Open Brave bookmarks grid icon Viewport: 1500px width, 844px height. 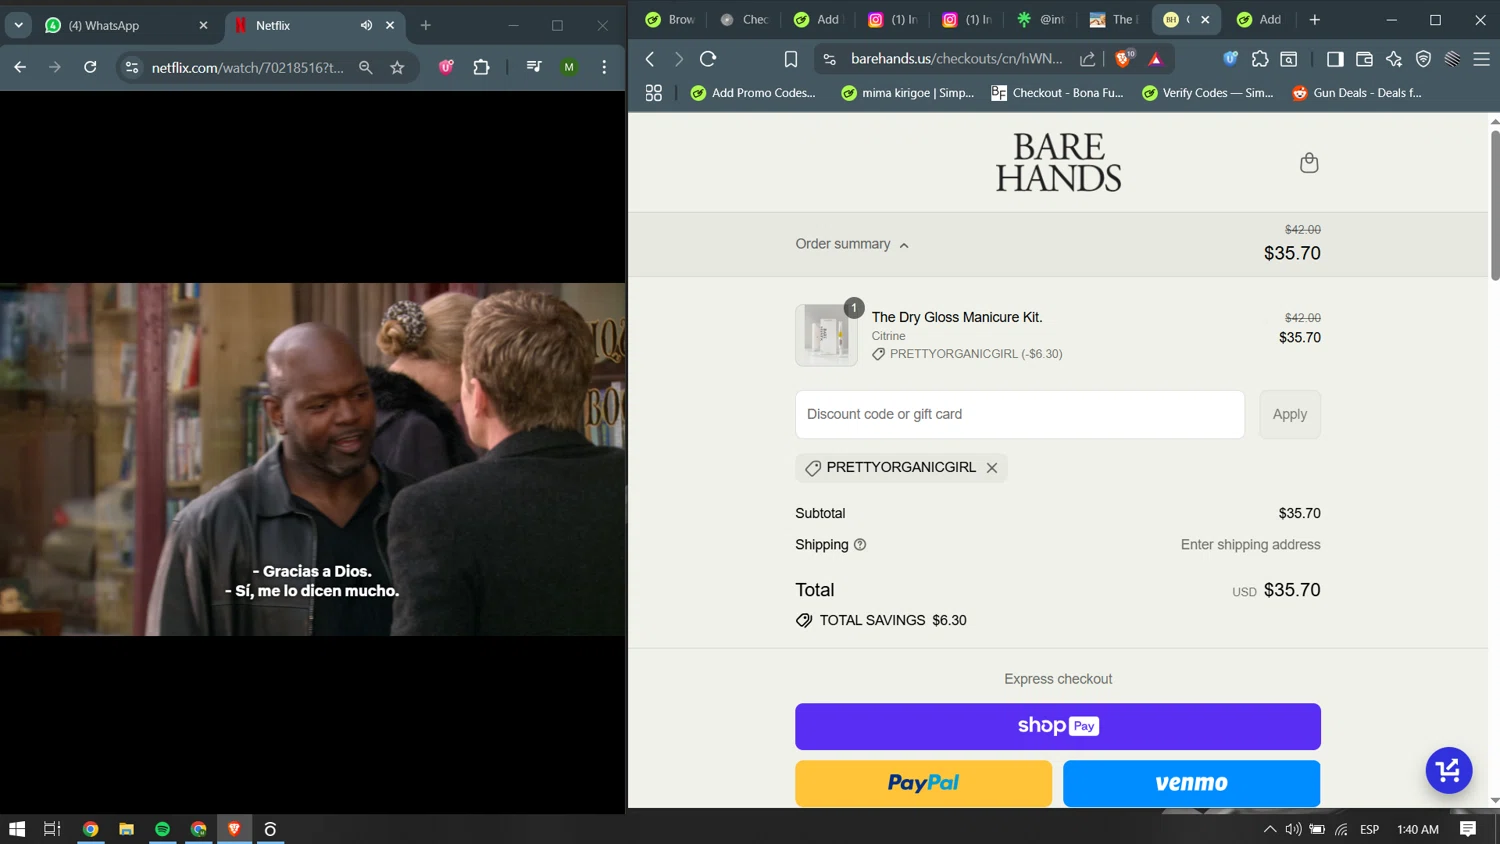click(654, 93)
